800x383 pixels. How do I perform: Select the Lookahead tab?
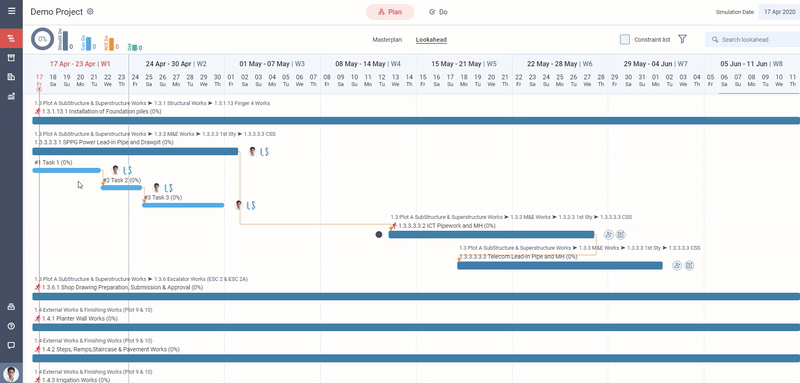431,39
